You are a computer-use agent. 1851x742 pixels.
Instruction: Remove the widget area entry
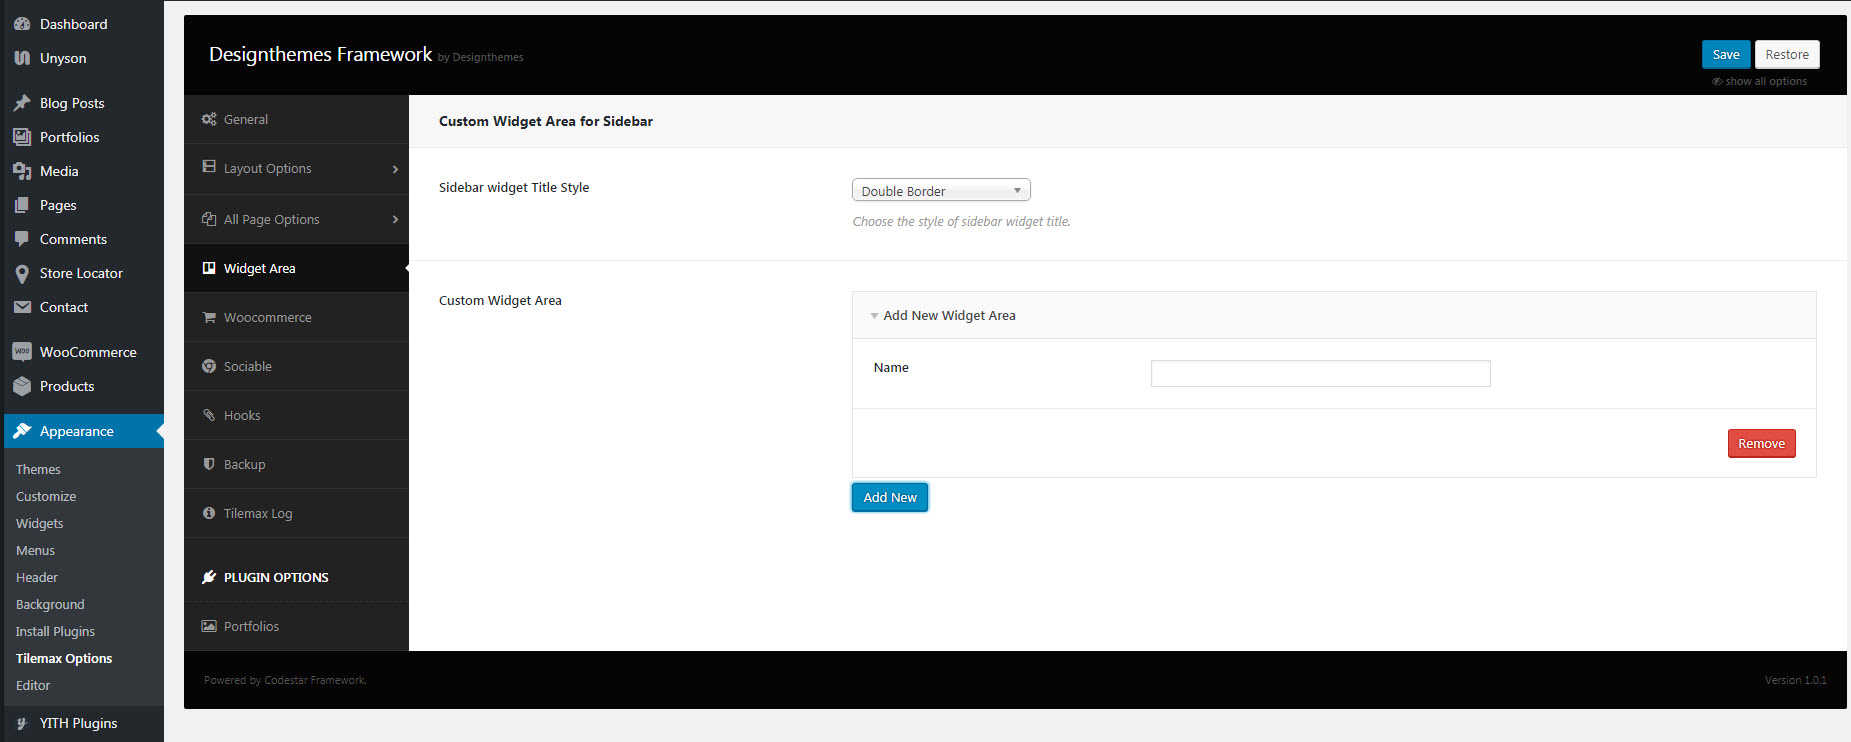tap(1761, 443)
